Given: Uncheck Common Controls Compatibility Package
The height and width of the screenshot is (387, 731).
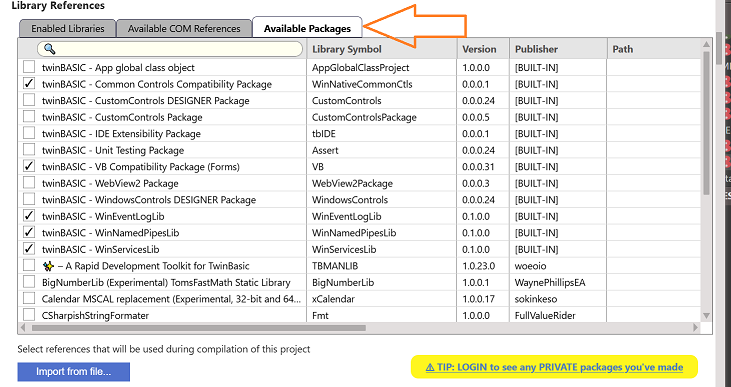Looking at the screenshot, I should pos(29,84).
